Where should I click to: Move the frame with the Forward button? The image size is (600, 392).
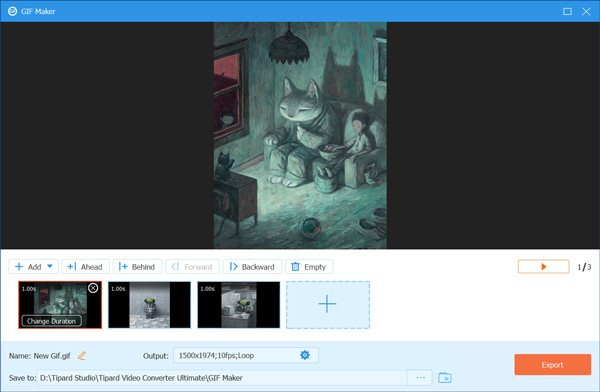pyautogui.click(x=192, y=266)
